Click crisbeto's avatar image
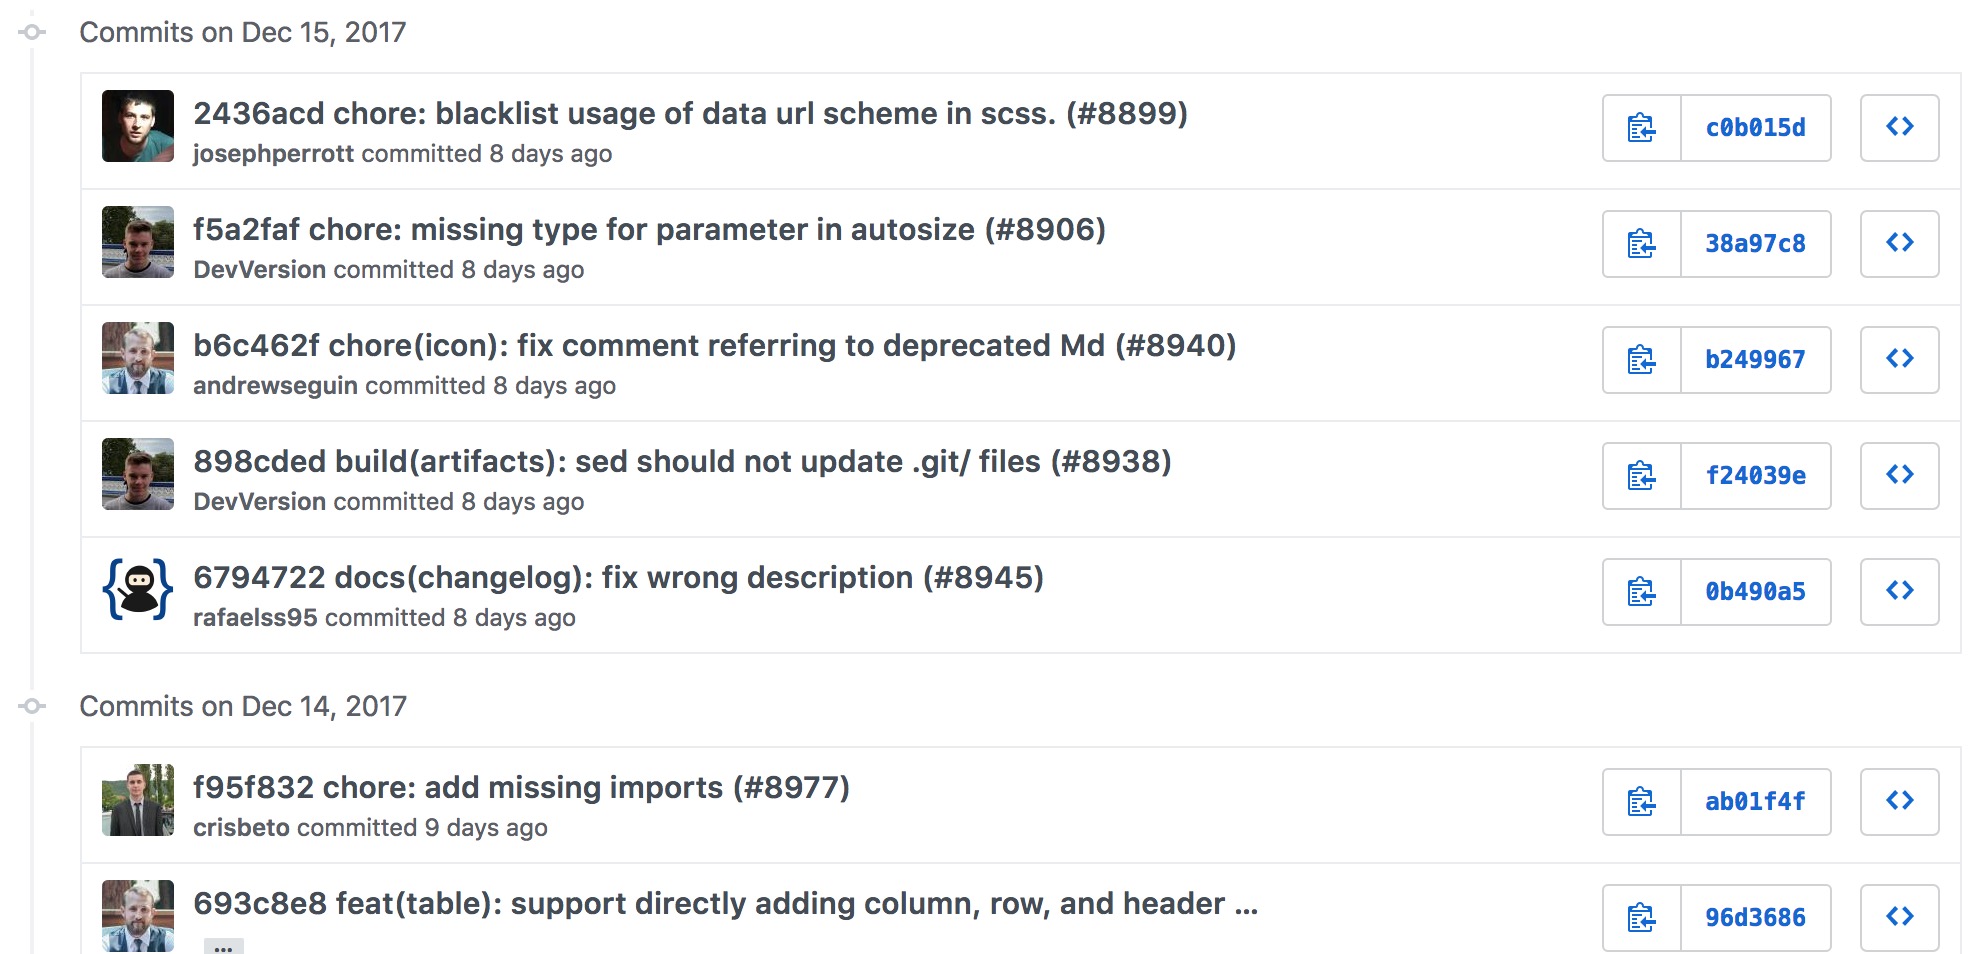The width and height of the screenshot is (1978, 954). [x=138, y=795]
